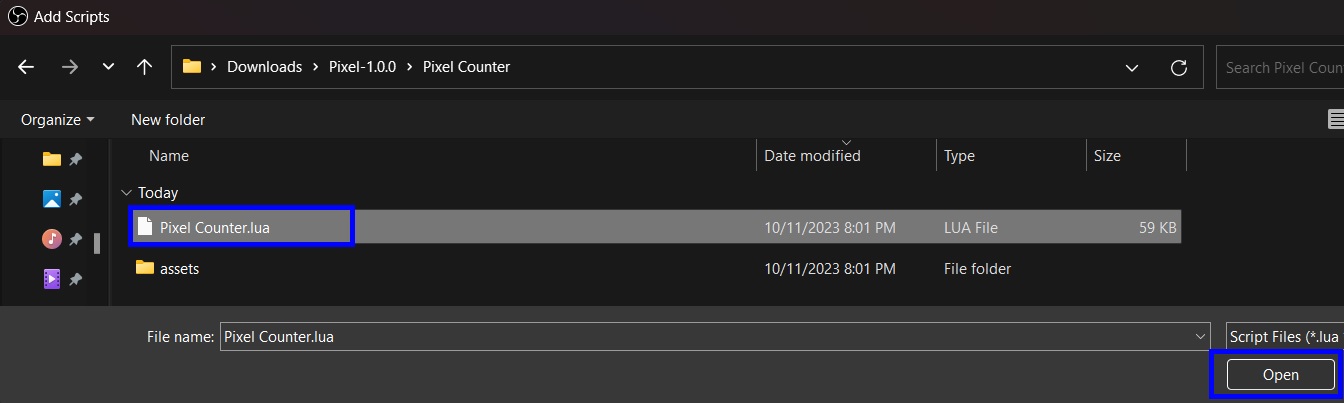Expand the address bar history dropdown
This screenshot has height=403, width=1344.
pos(1132,67)
